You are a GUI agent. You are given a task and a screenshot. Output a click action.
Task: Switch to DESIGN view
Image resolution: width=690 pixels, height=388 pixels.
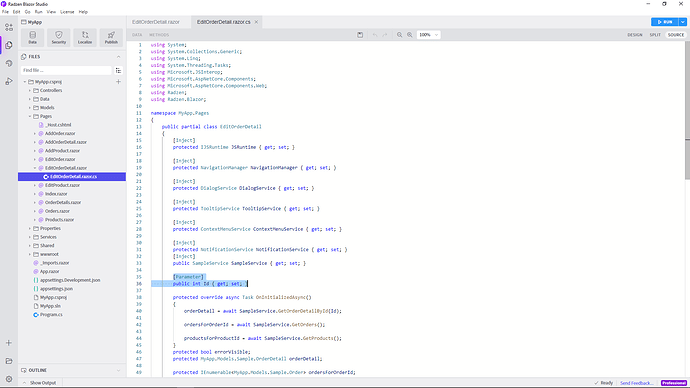pos(635,35)
